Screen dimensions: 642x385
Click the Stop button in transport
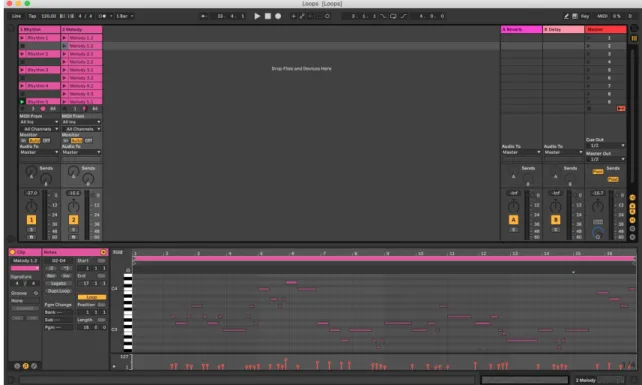pos(268,16)
